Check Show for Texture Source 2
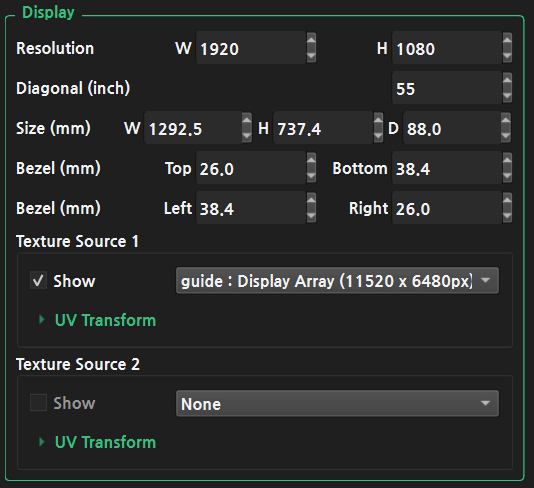Image resolution: width=534 pixels, height=488 pixels. tap(38, 403)
